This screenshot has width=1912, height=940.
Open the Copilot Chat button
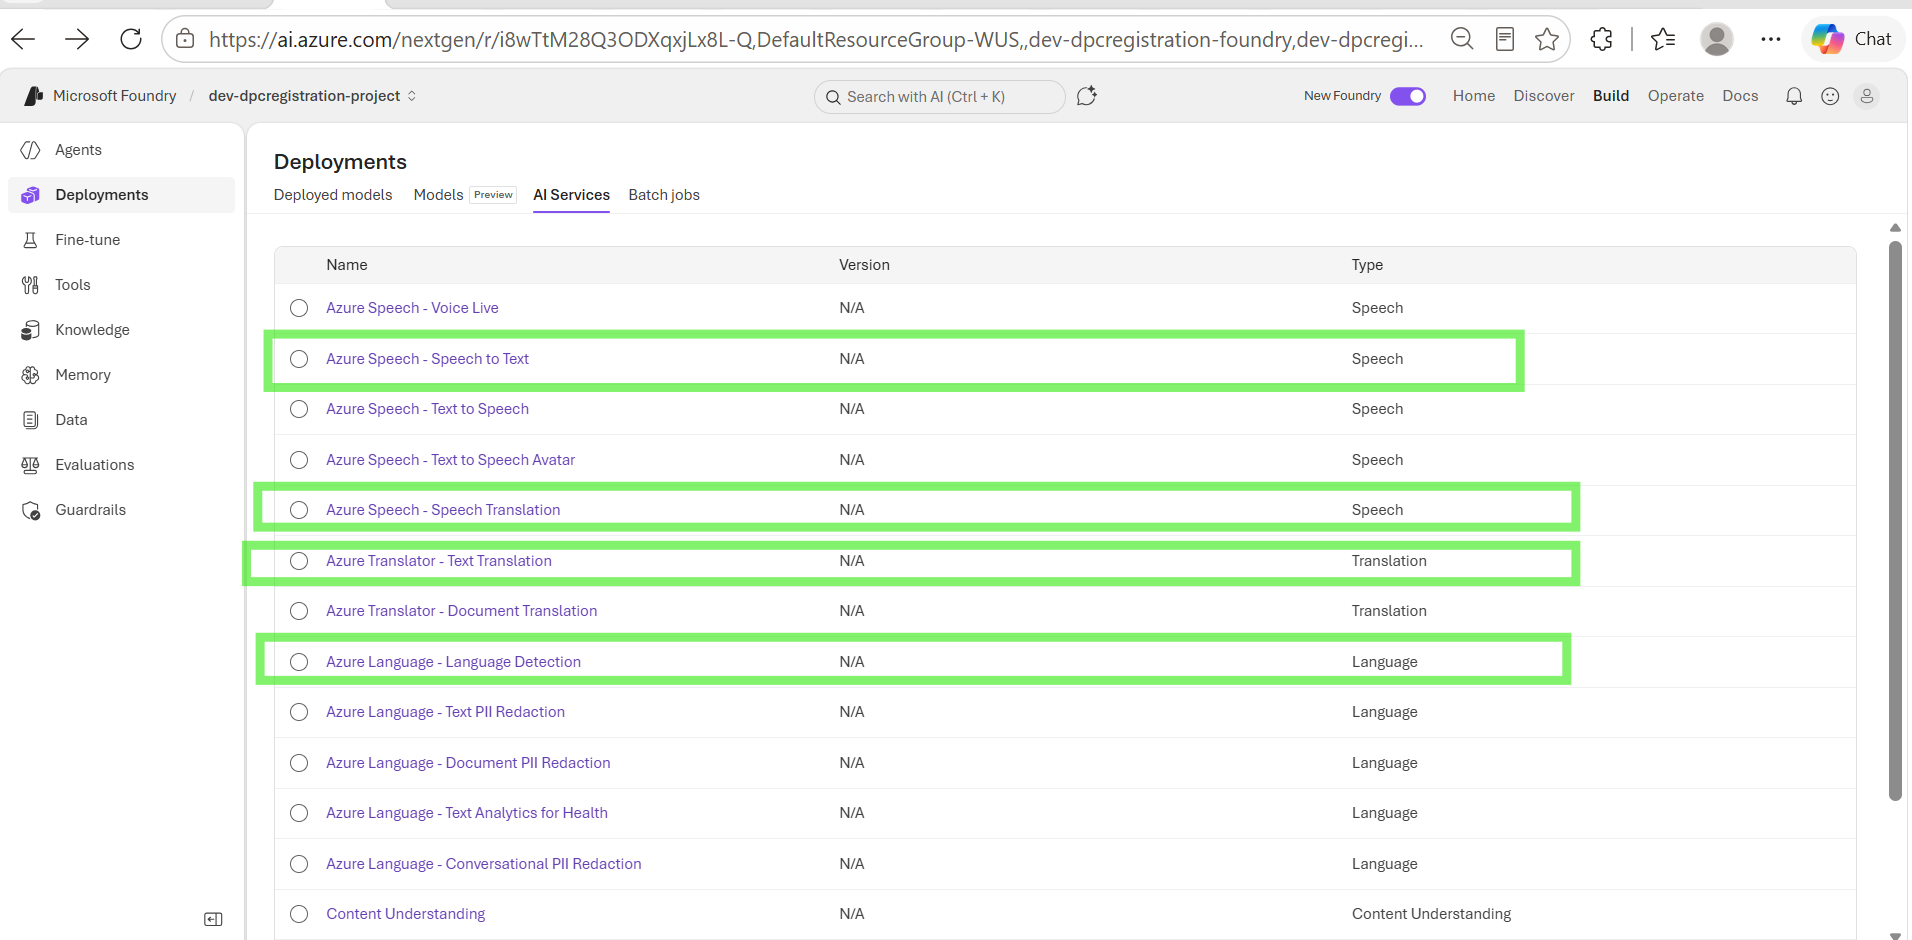(1853, 39)
